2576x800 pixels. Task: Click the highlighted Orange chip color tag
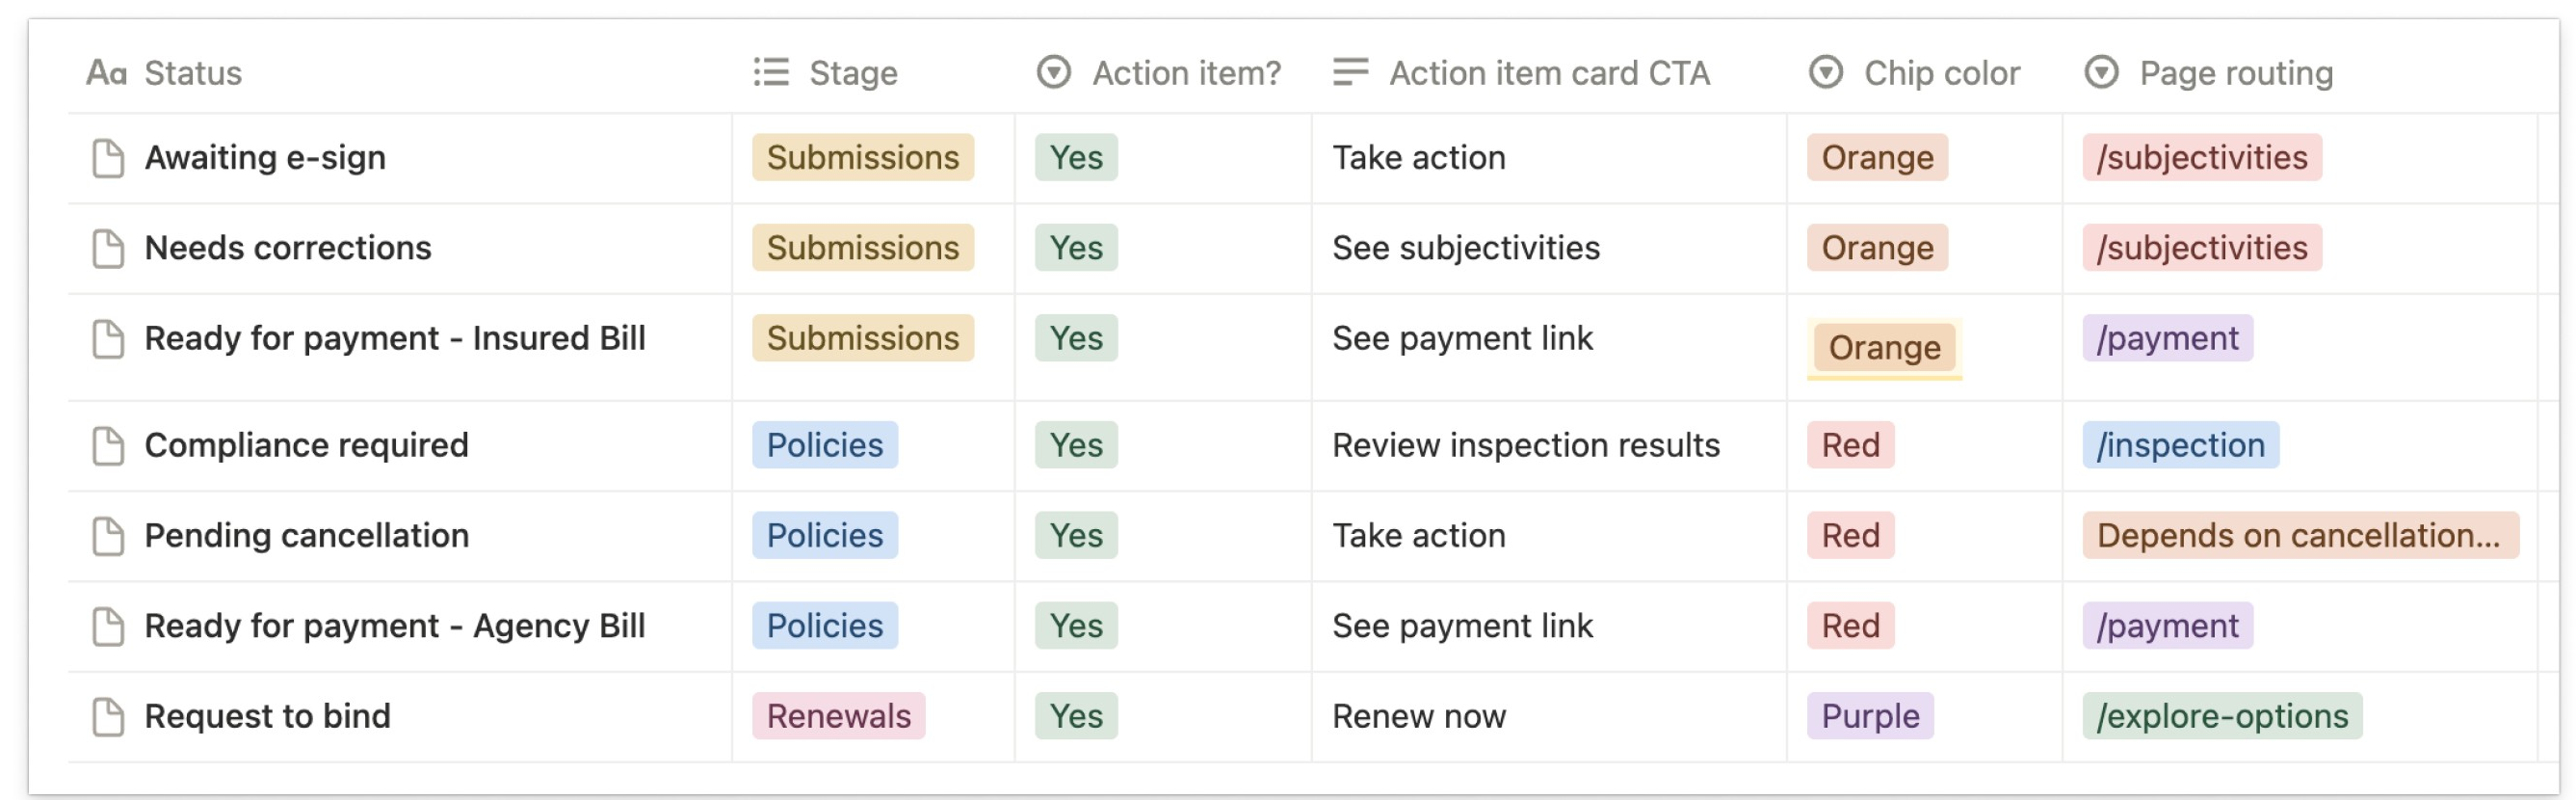1884,348
